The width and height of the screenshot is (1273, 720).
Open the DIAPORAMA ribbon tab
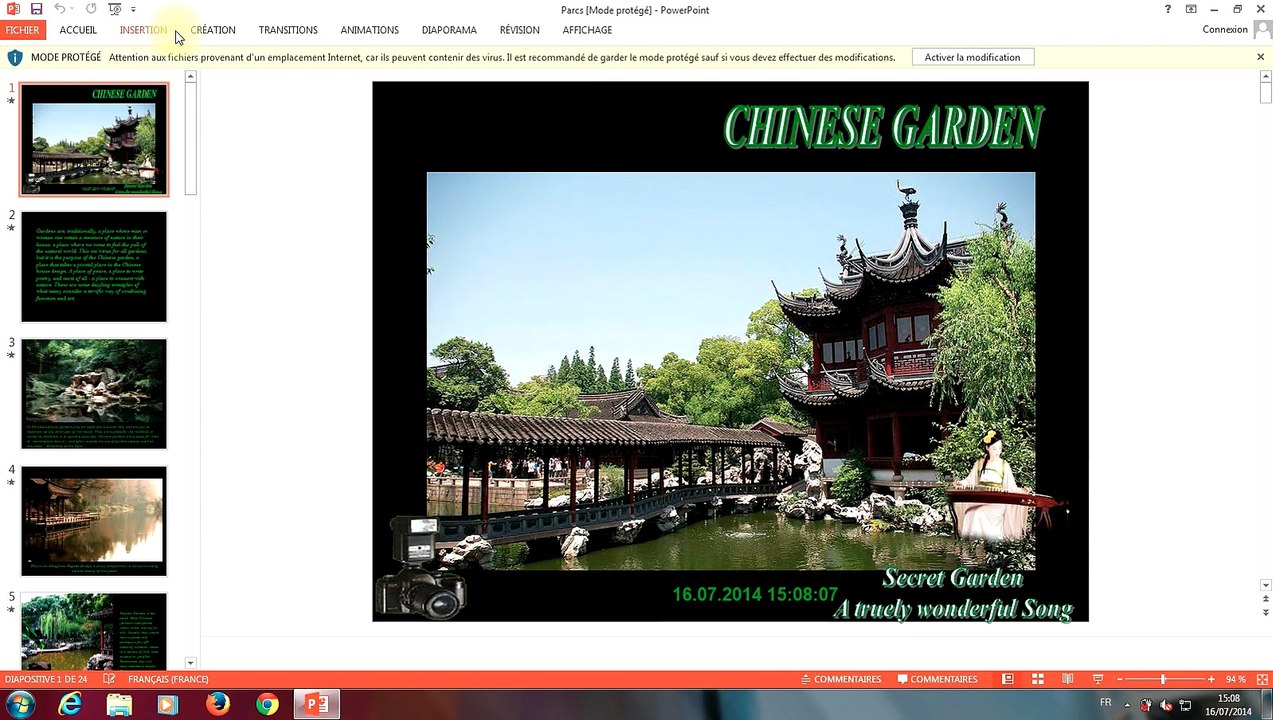pyautogui.click(x=449, y=30)
